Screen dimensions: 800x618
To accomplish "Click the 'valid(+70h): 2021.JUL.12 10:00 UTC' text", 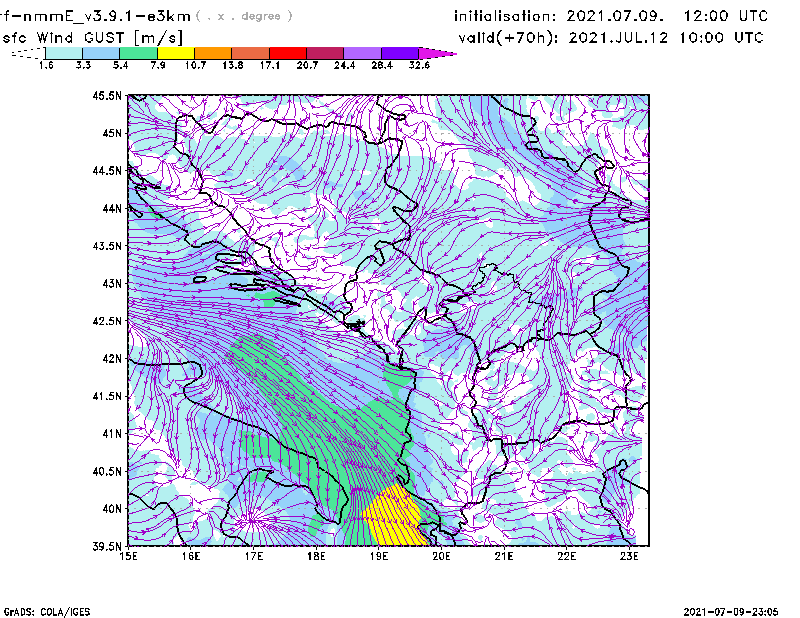I will [x=611, y=38].
